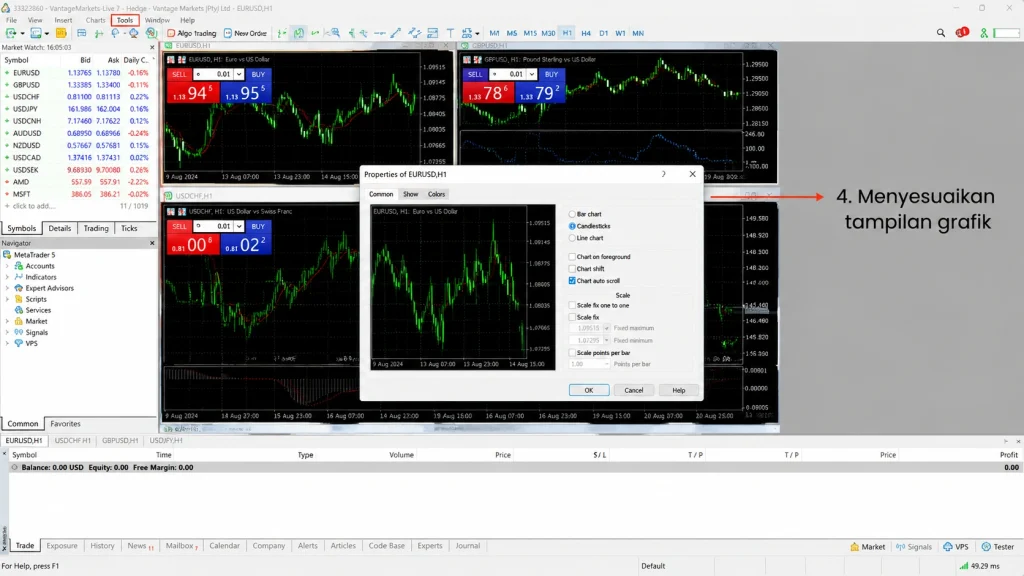Toggle the Market Watch panel icon
The image size is (1024, 576).
pyautogui.click(x=82, y=33)
